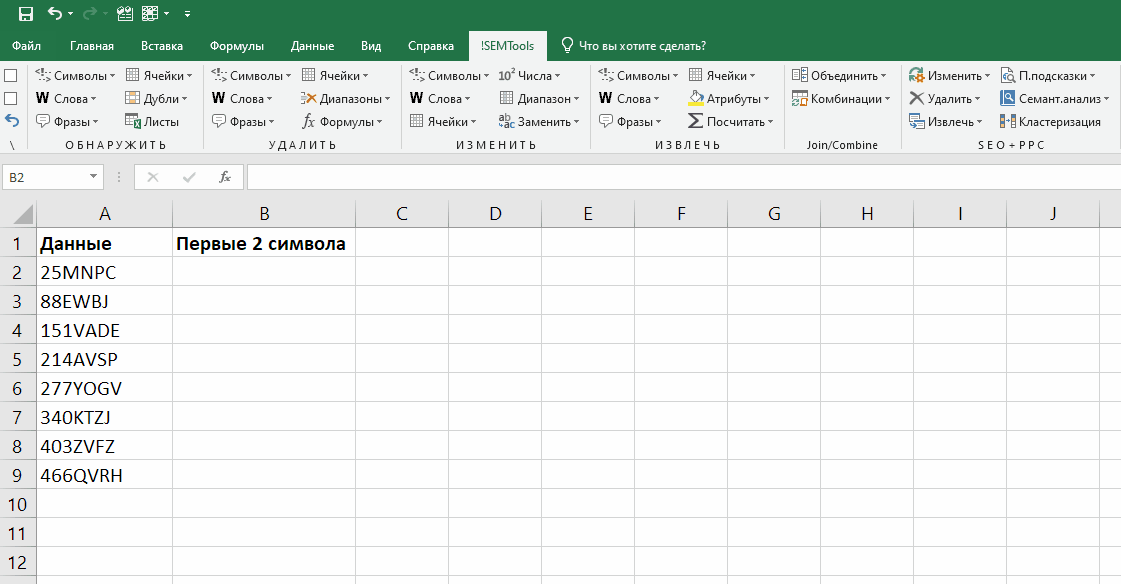Click the Кластеризация button
The image size is (1121, 584).
(1050, 122)
